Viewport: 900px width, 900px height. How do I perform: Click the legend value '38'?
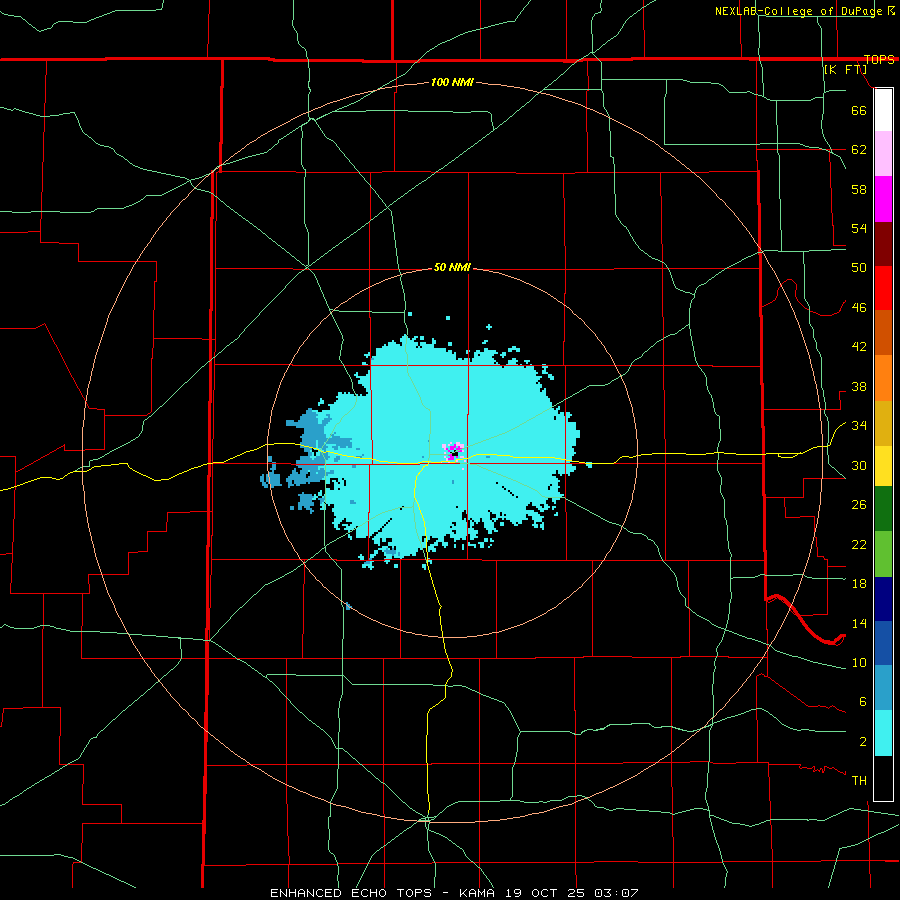859,386
